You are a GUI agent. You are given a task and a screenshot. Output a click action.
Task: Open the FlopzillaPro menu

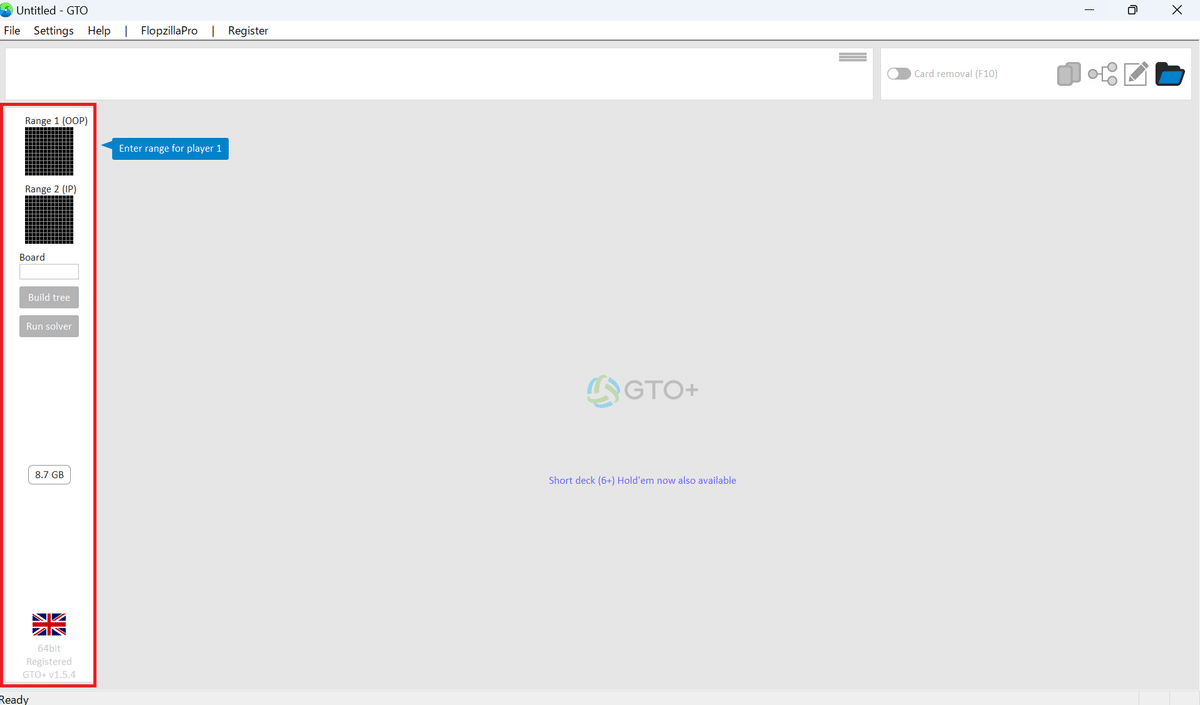169,31
